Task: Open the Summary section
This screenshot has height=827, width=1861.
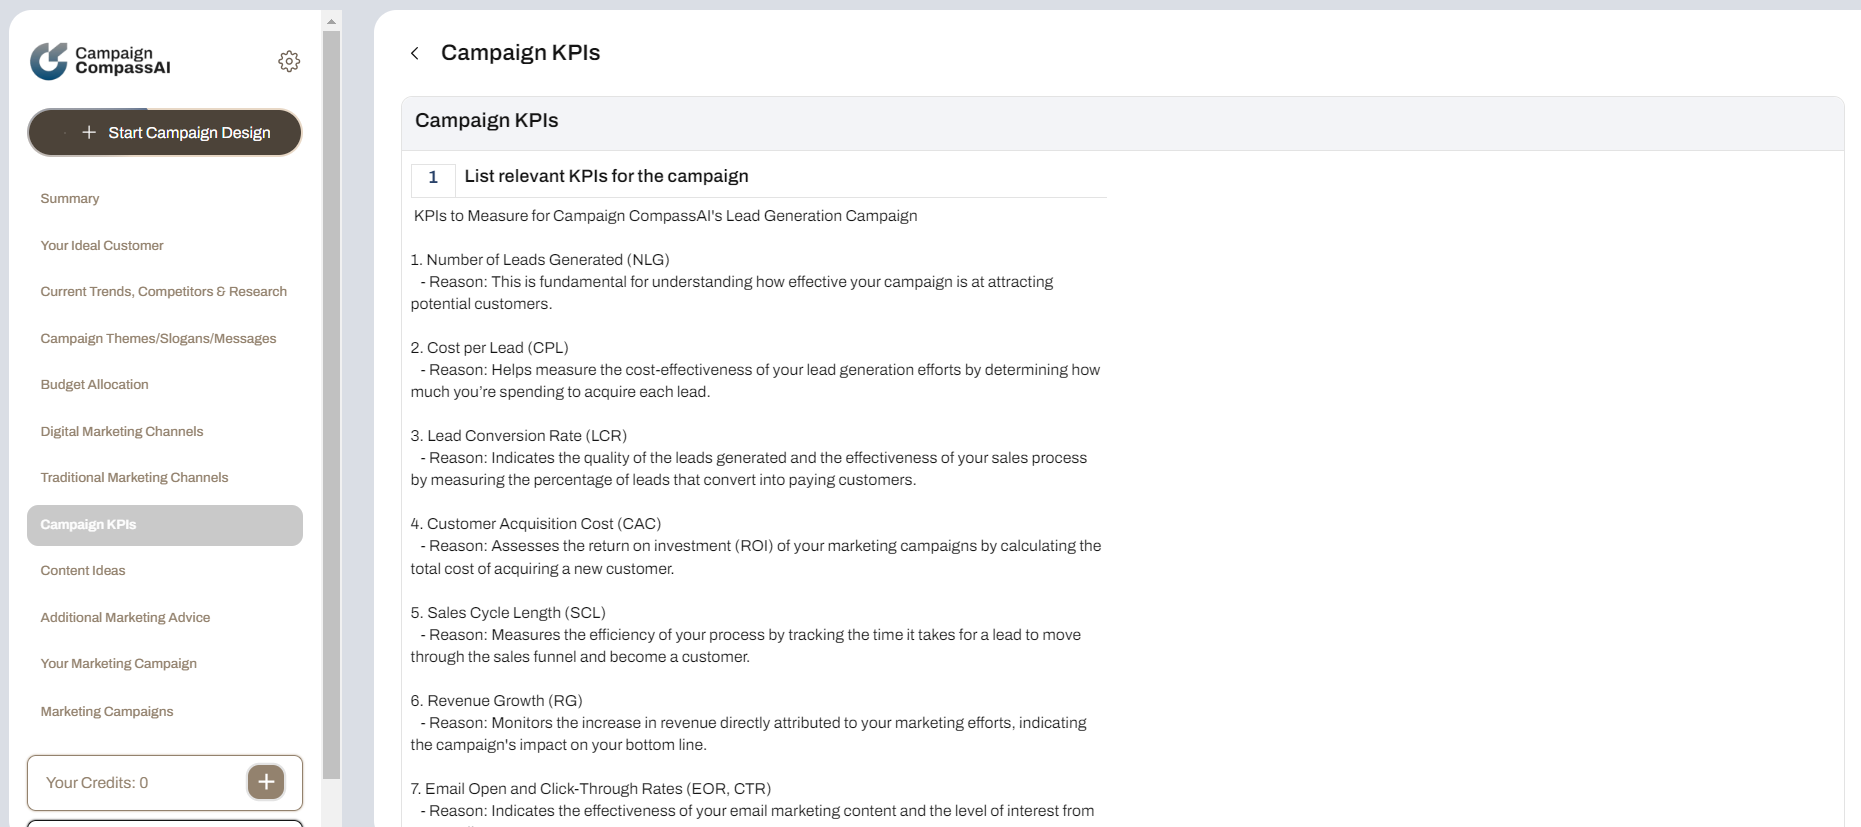Action: click(70, 199)
